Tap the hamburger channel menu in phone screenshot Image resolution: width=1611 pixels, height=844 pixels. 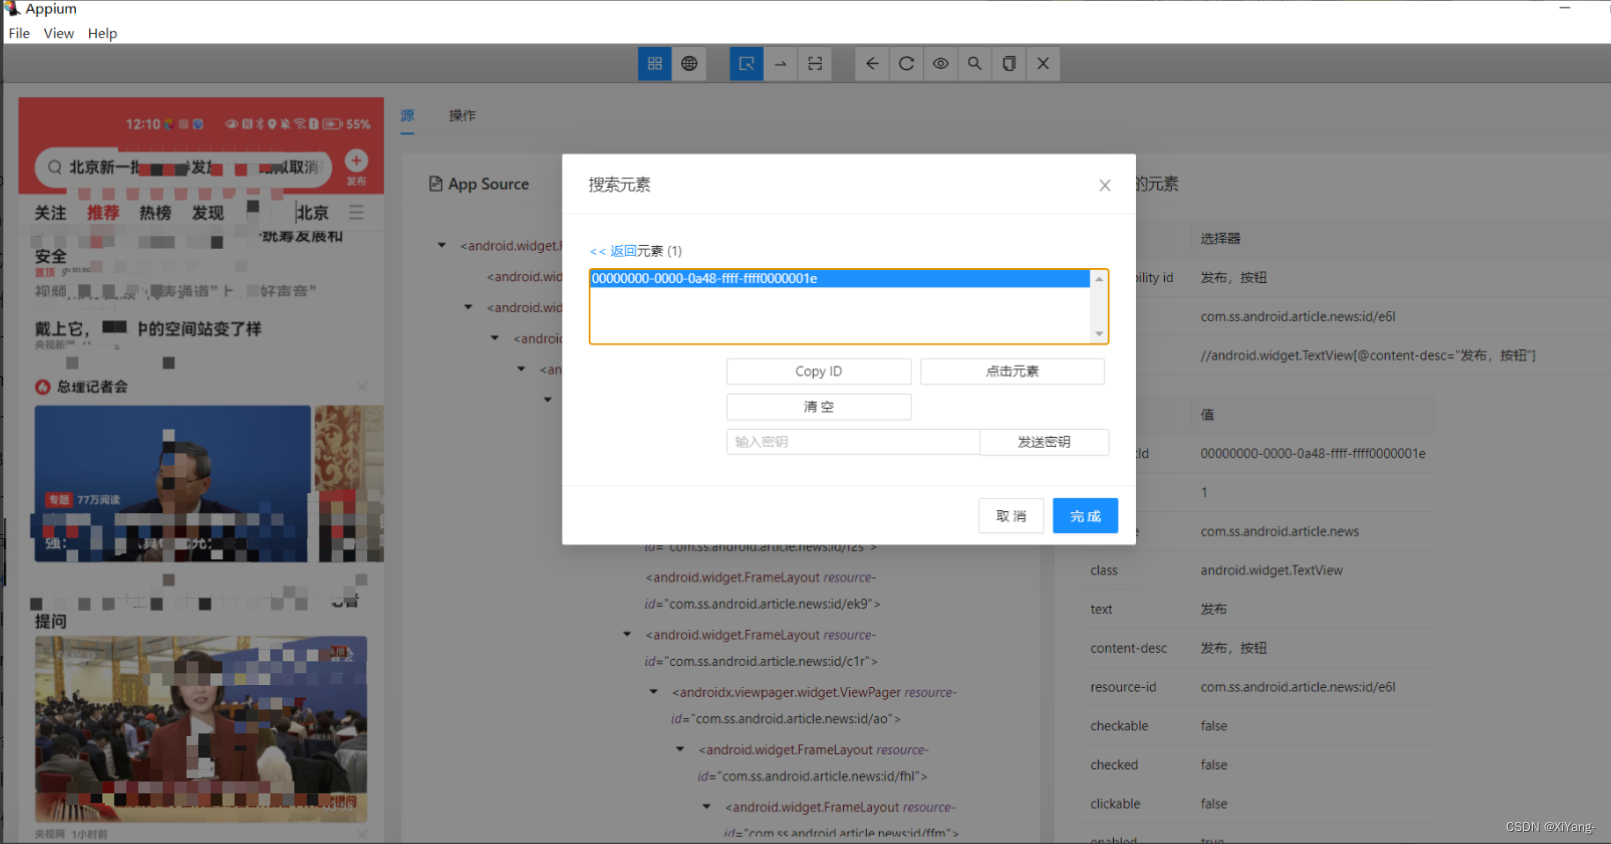(x=357, y=213)
